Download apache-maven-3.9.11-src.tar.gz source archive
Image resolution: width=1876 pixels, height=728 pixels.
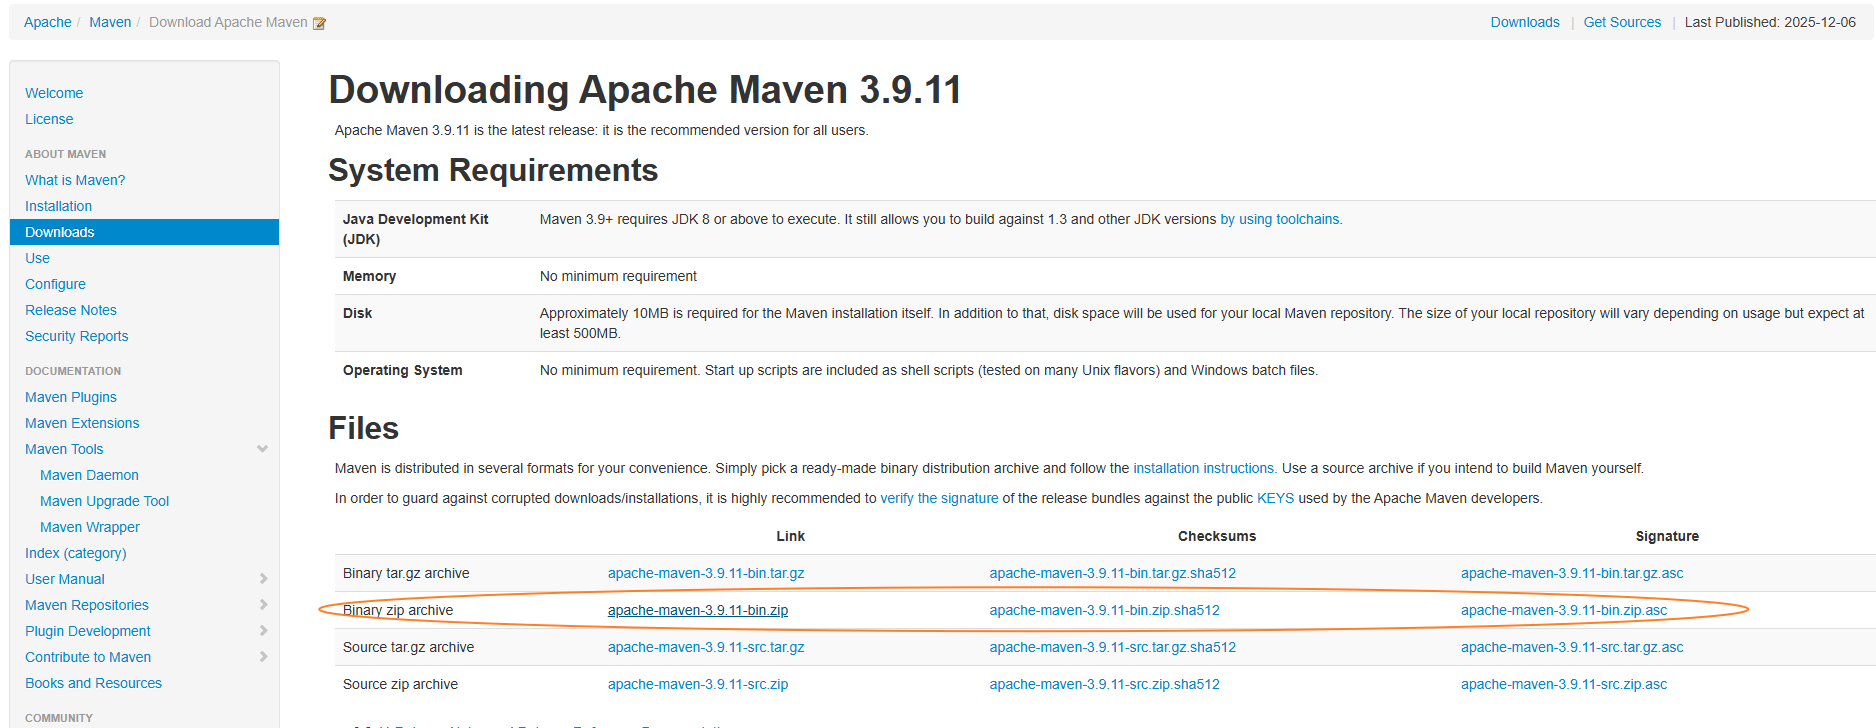click(x=706, y=647)
